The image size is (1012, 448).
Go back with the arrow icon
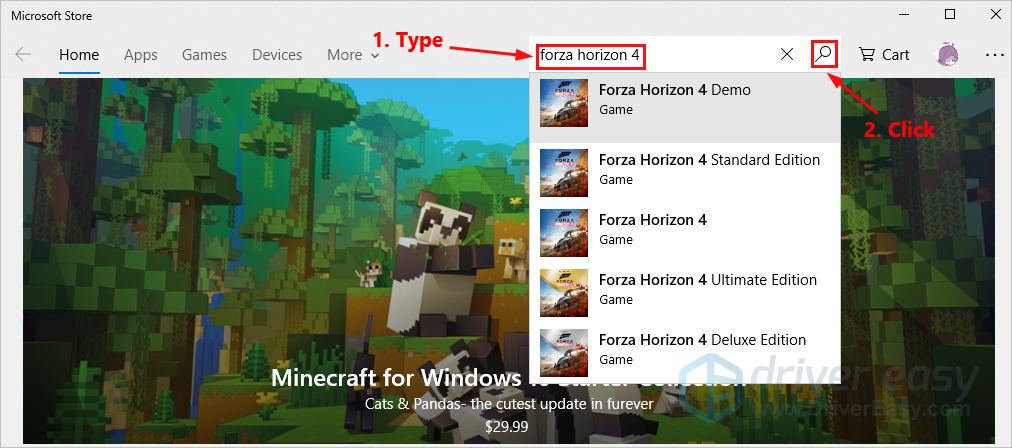pos(23,55)
